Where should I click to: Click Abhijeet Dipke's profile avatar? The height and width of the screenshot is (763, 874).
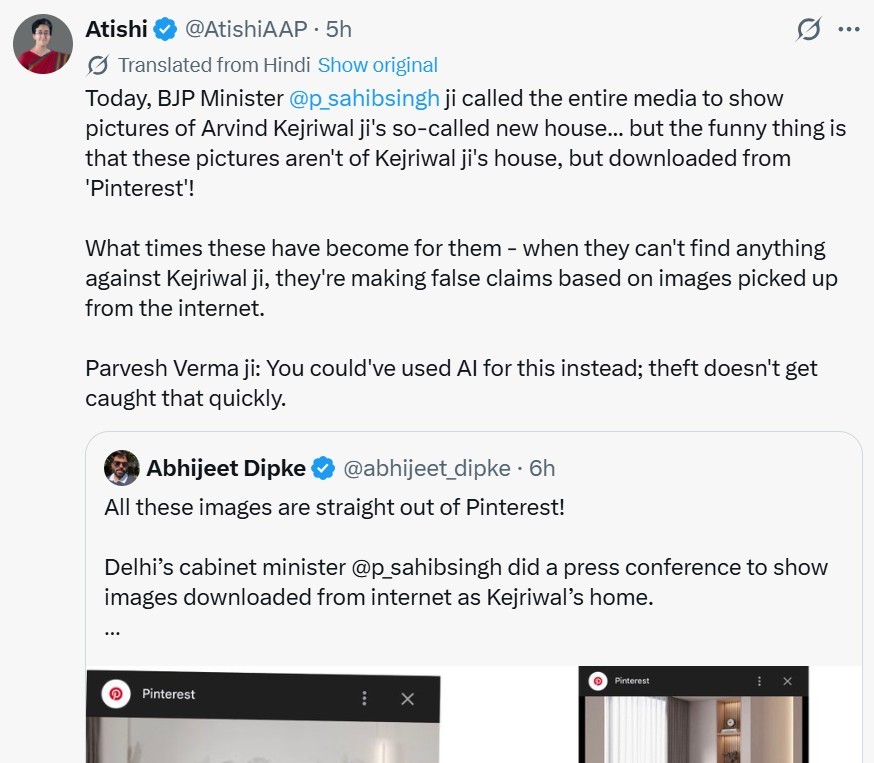(x=121, y=468)
